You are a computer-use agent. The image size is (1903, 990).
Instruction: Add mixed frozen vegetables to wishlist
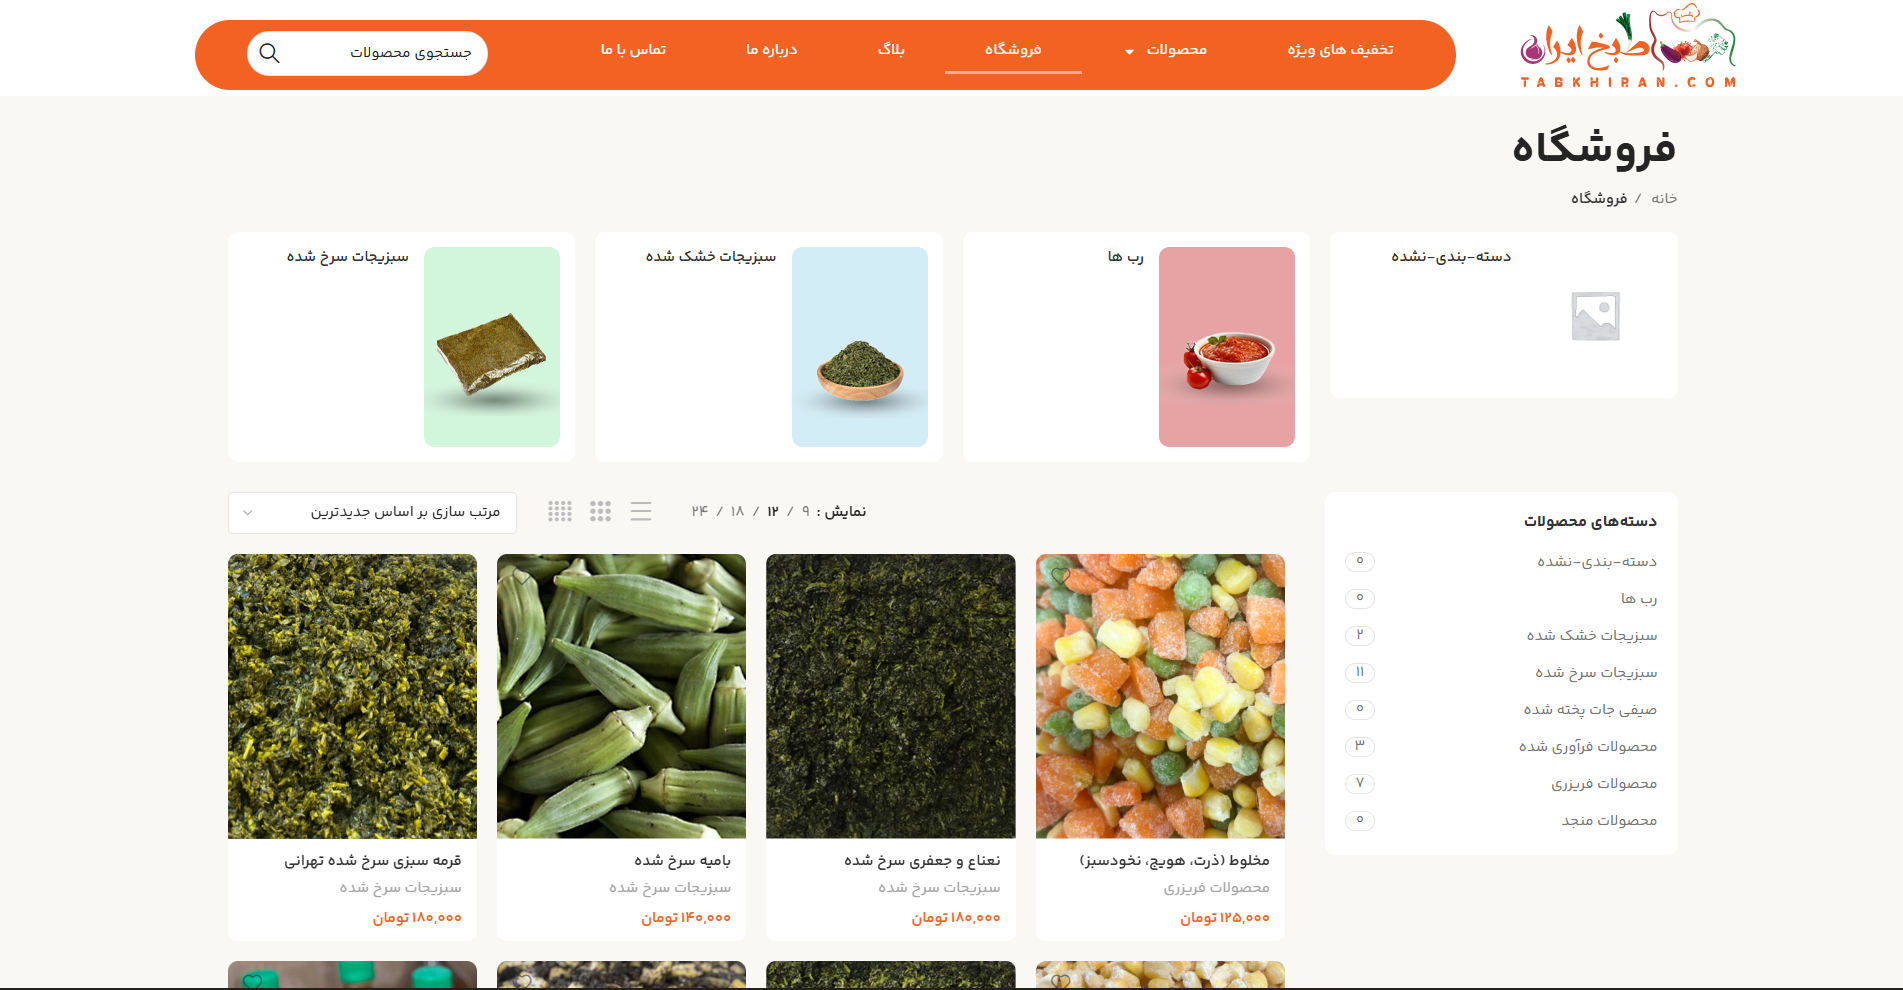click(1061, 577)
